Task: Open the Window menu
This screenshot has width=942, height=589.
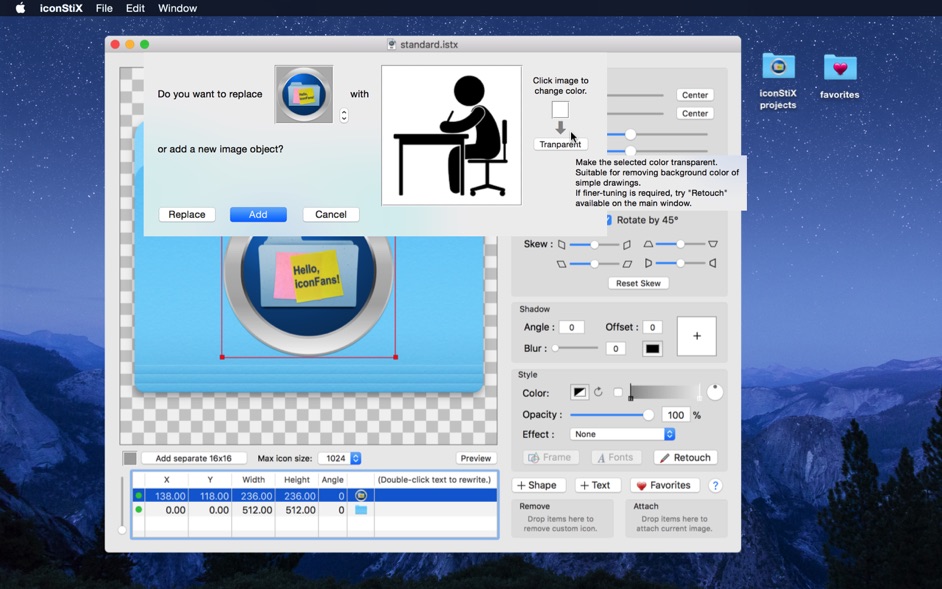Action: tap(177, 8)
